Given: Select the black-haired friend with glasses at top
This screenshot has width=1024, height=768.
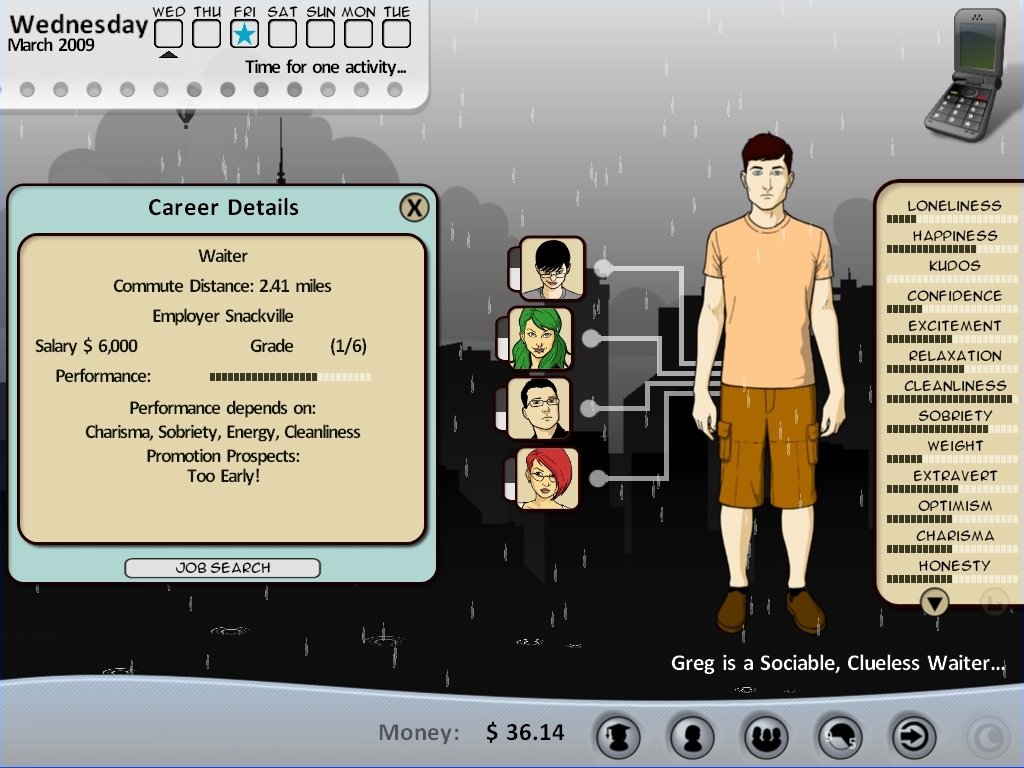Looking at the screenshot, I should pyautogui.click(x=552, y=268).
